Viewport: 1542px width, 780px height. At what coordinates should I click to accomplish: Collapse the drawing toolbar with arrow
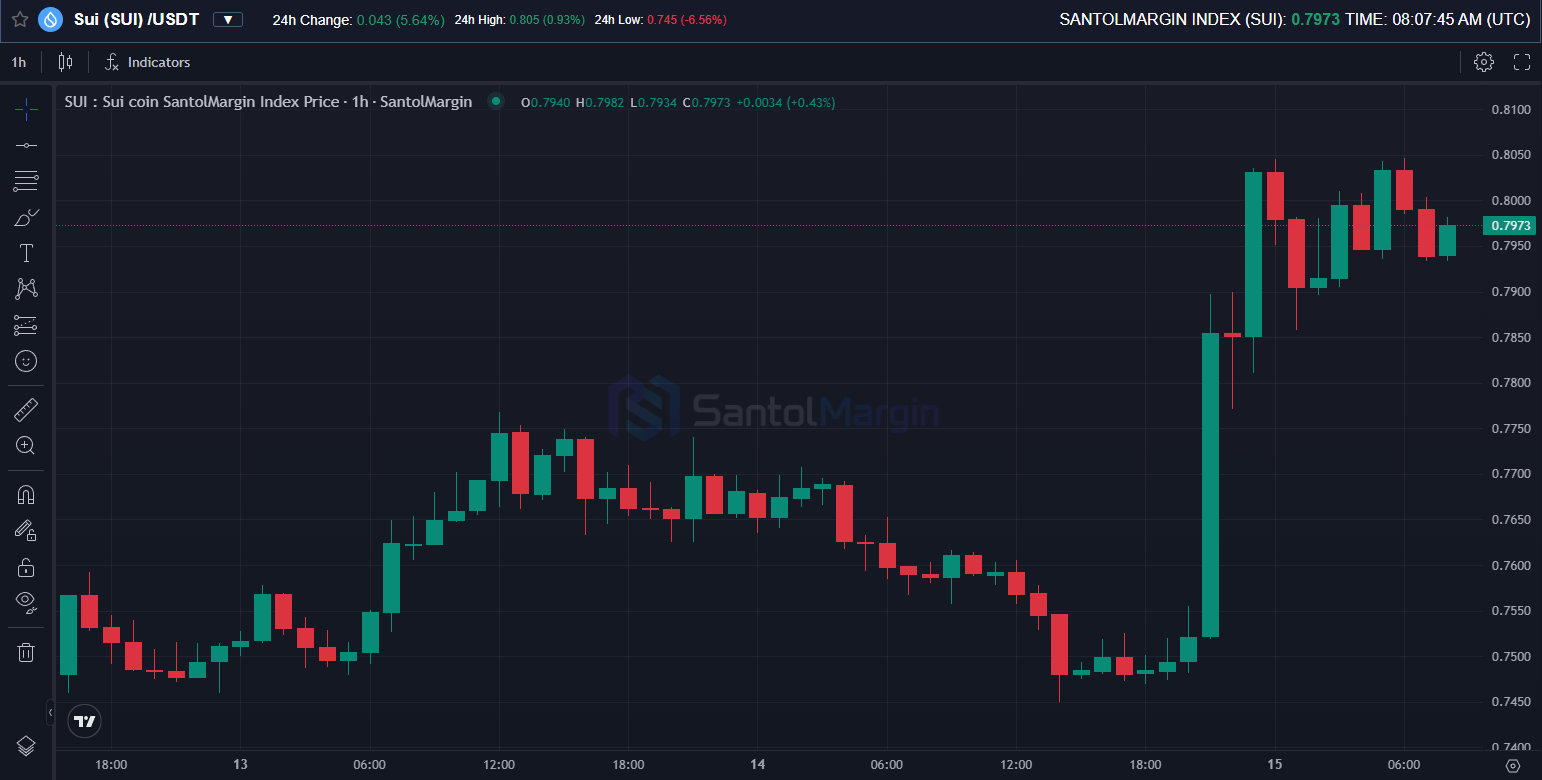coord(50,712)
